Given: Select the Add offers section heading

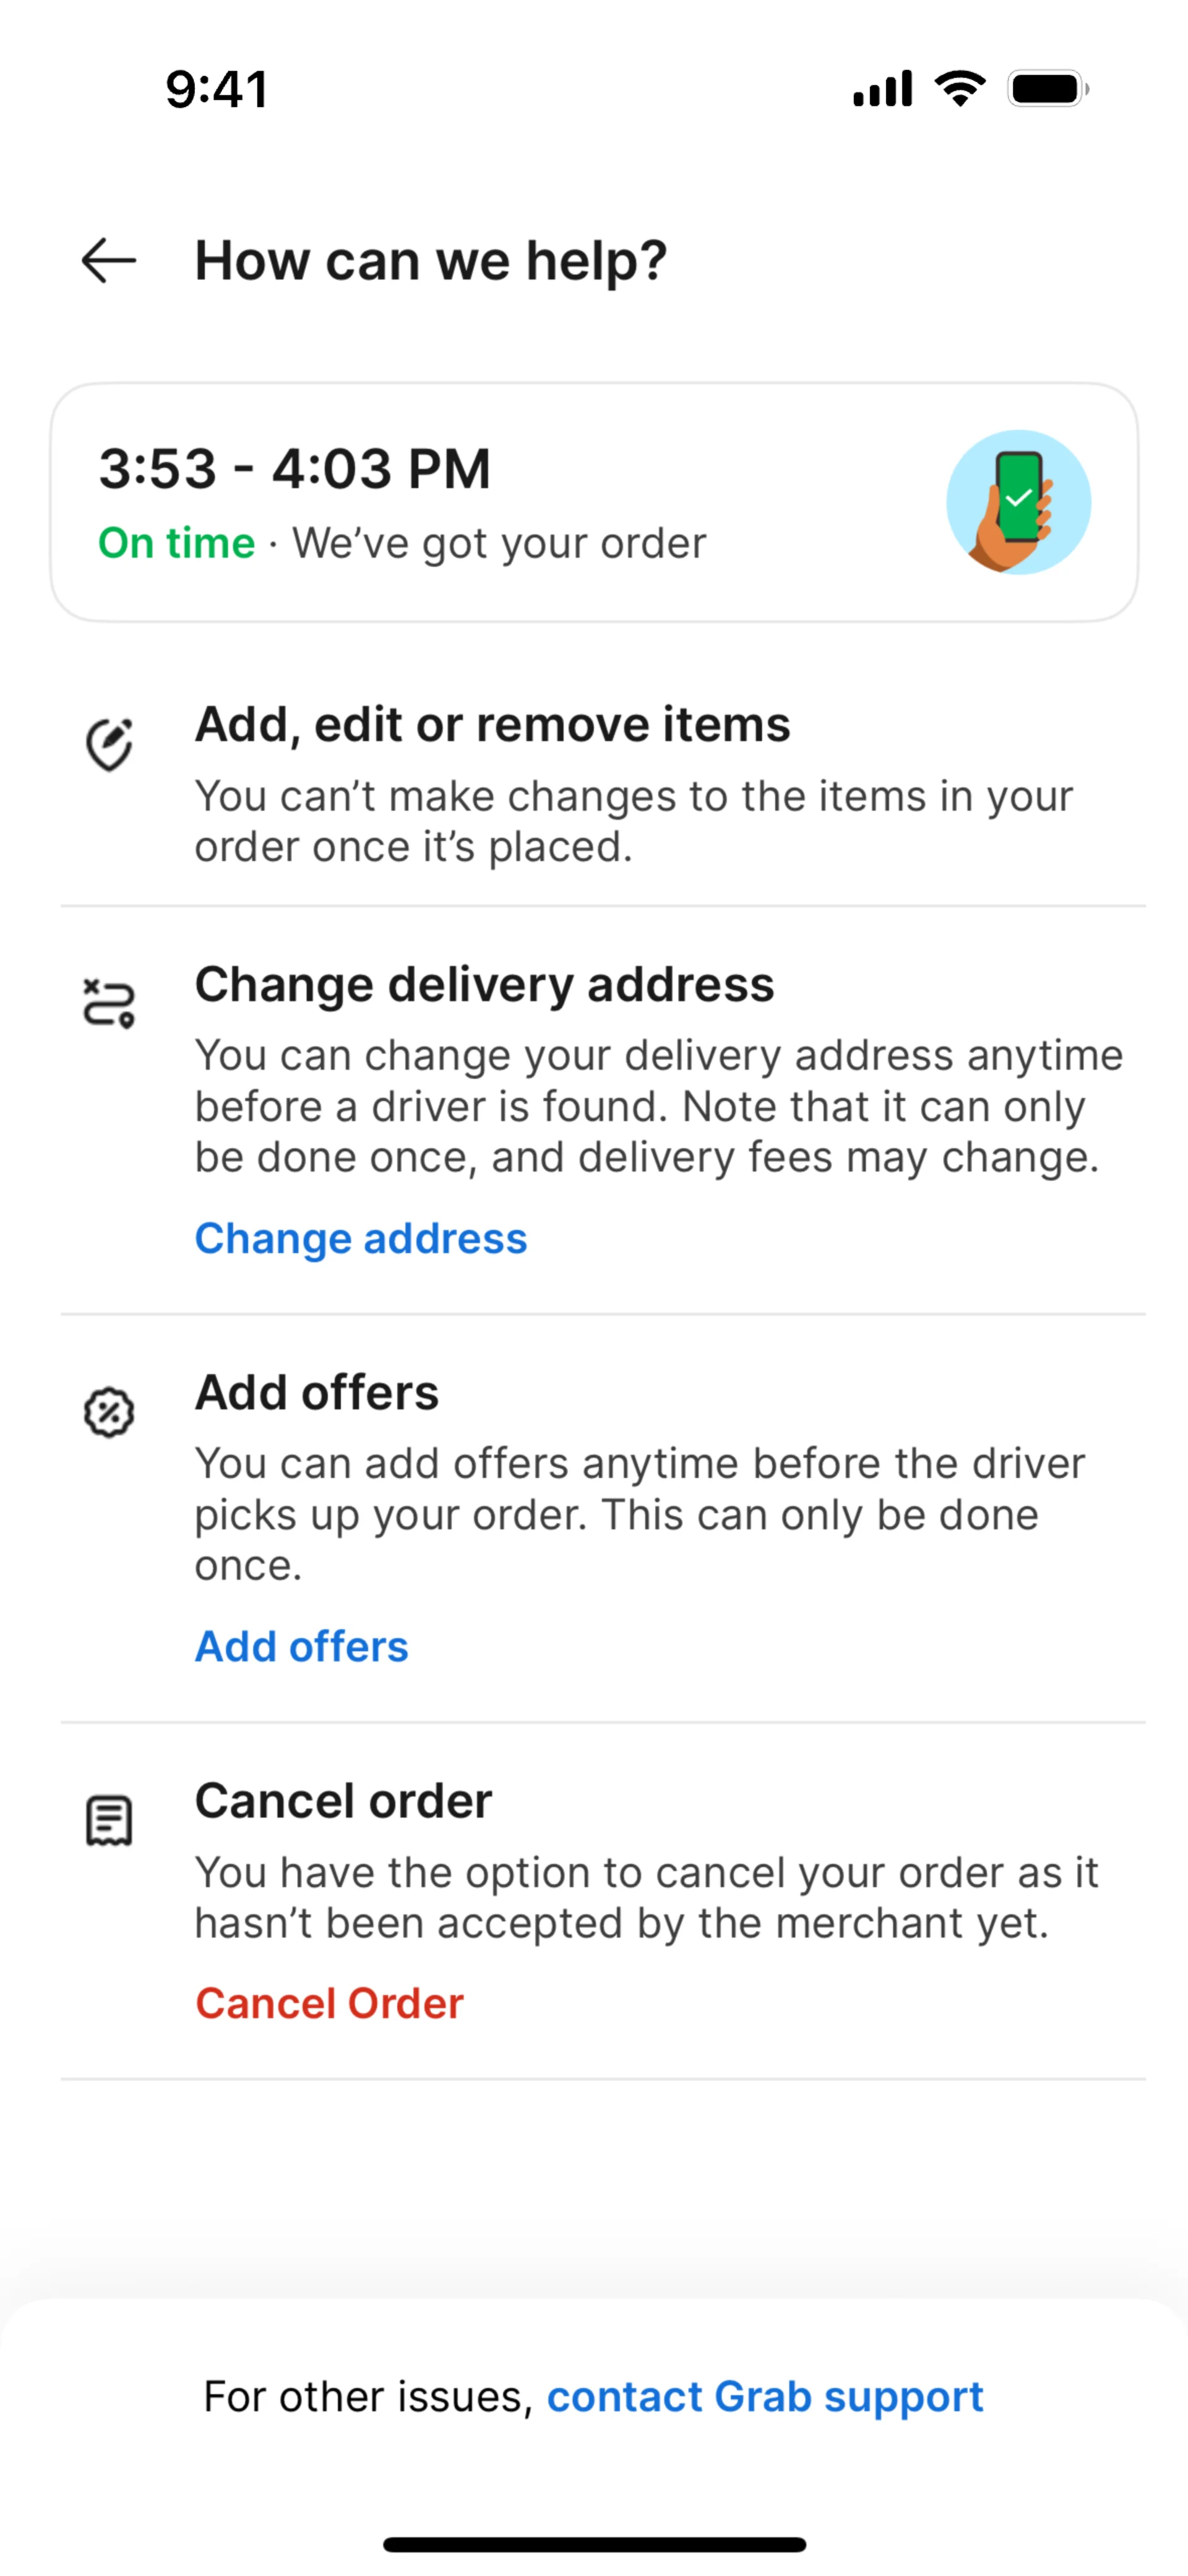Looking at the screenshot, I should click(316, 1393).
